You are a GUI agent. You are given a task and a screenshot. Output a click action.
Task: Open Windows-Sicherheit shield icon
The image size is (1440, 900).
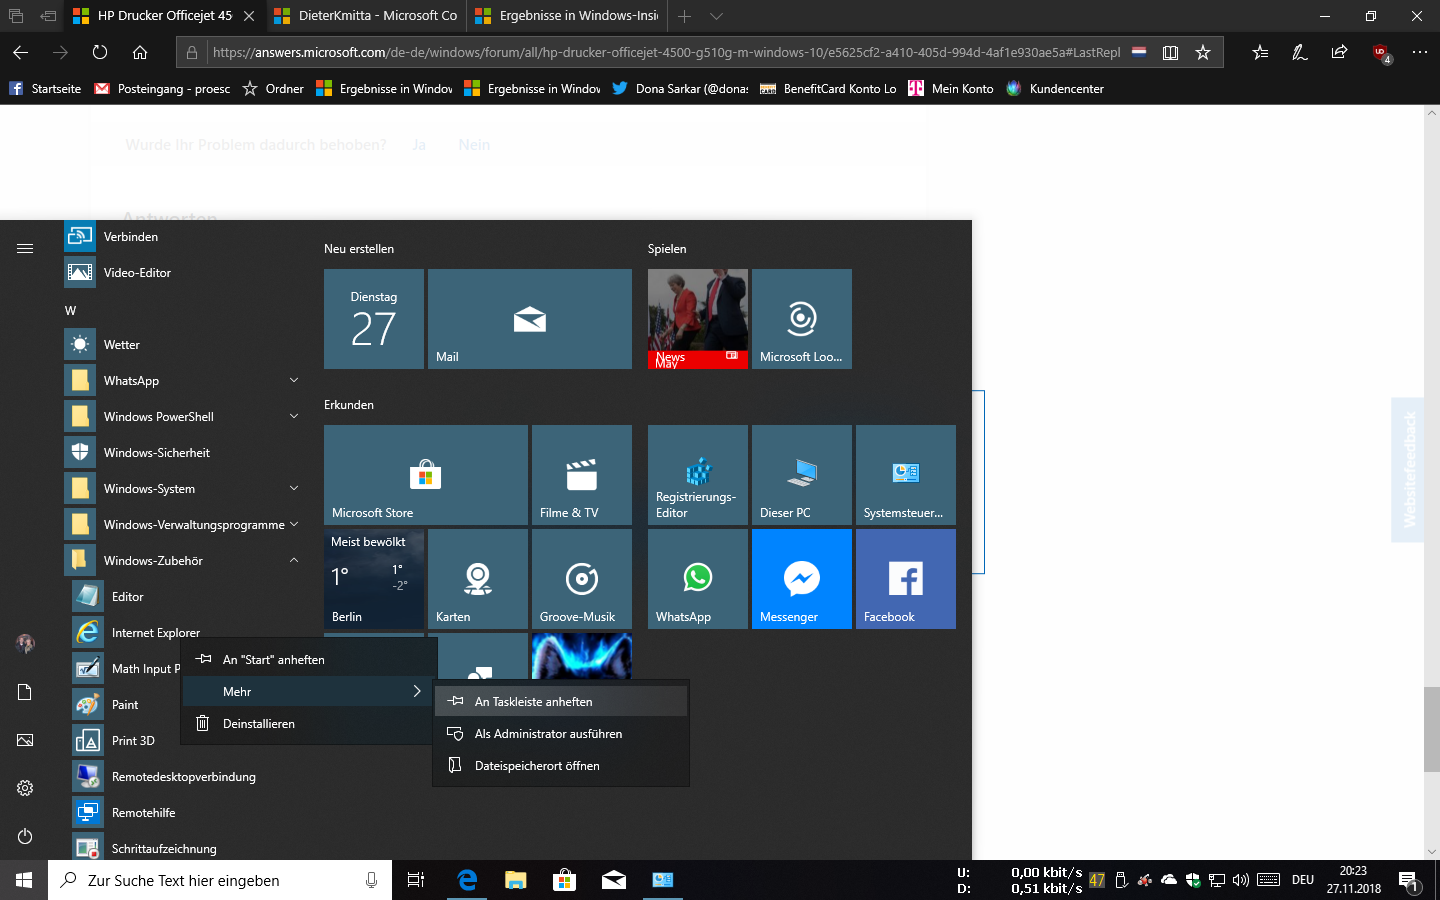click(80, 452)
